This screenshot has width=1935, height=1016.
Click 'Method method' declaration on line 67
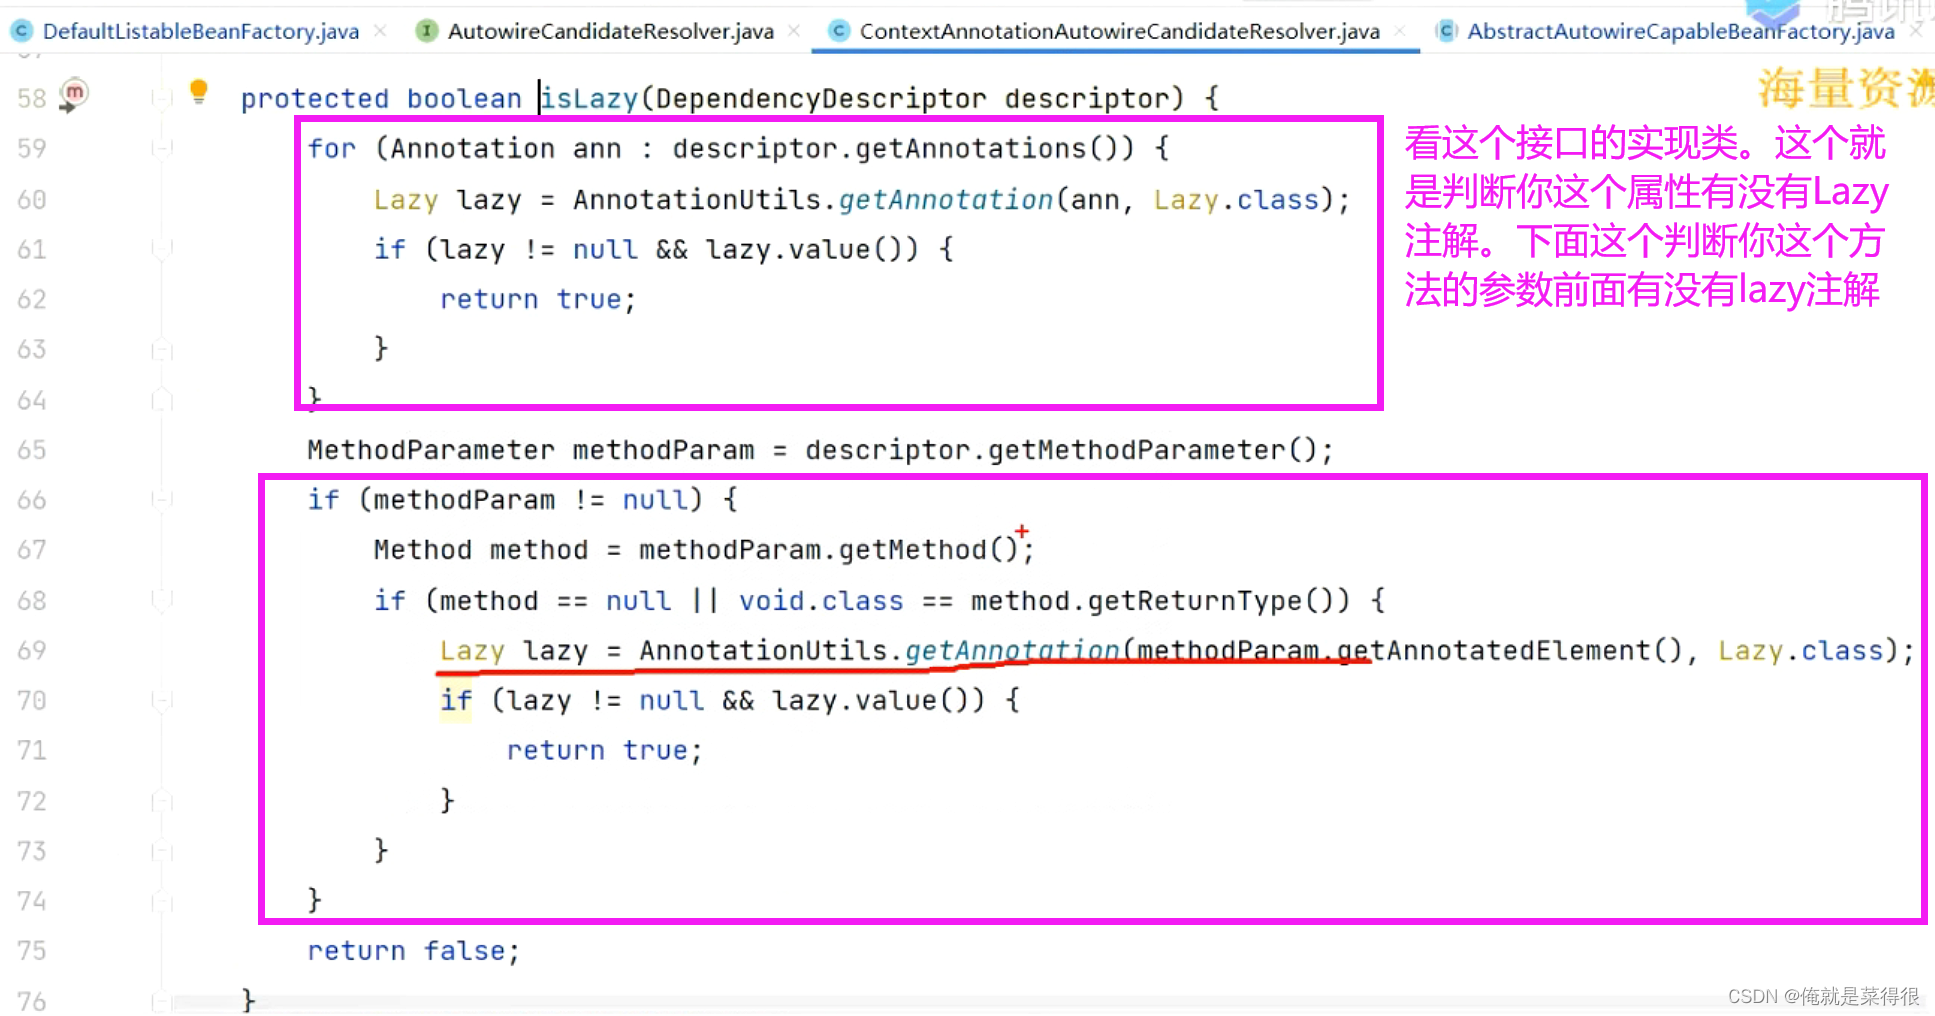point(481,550)
